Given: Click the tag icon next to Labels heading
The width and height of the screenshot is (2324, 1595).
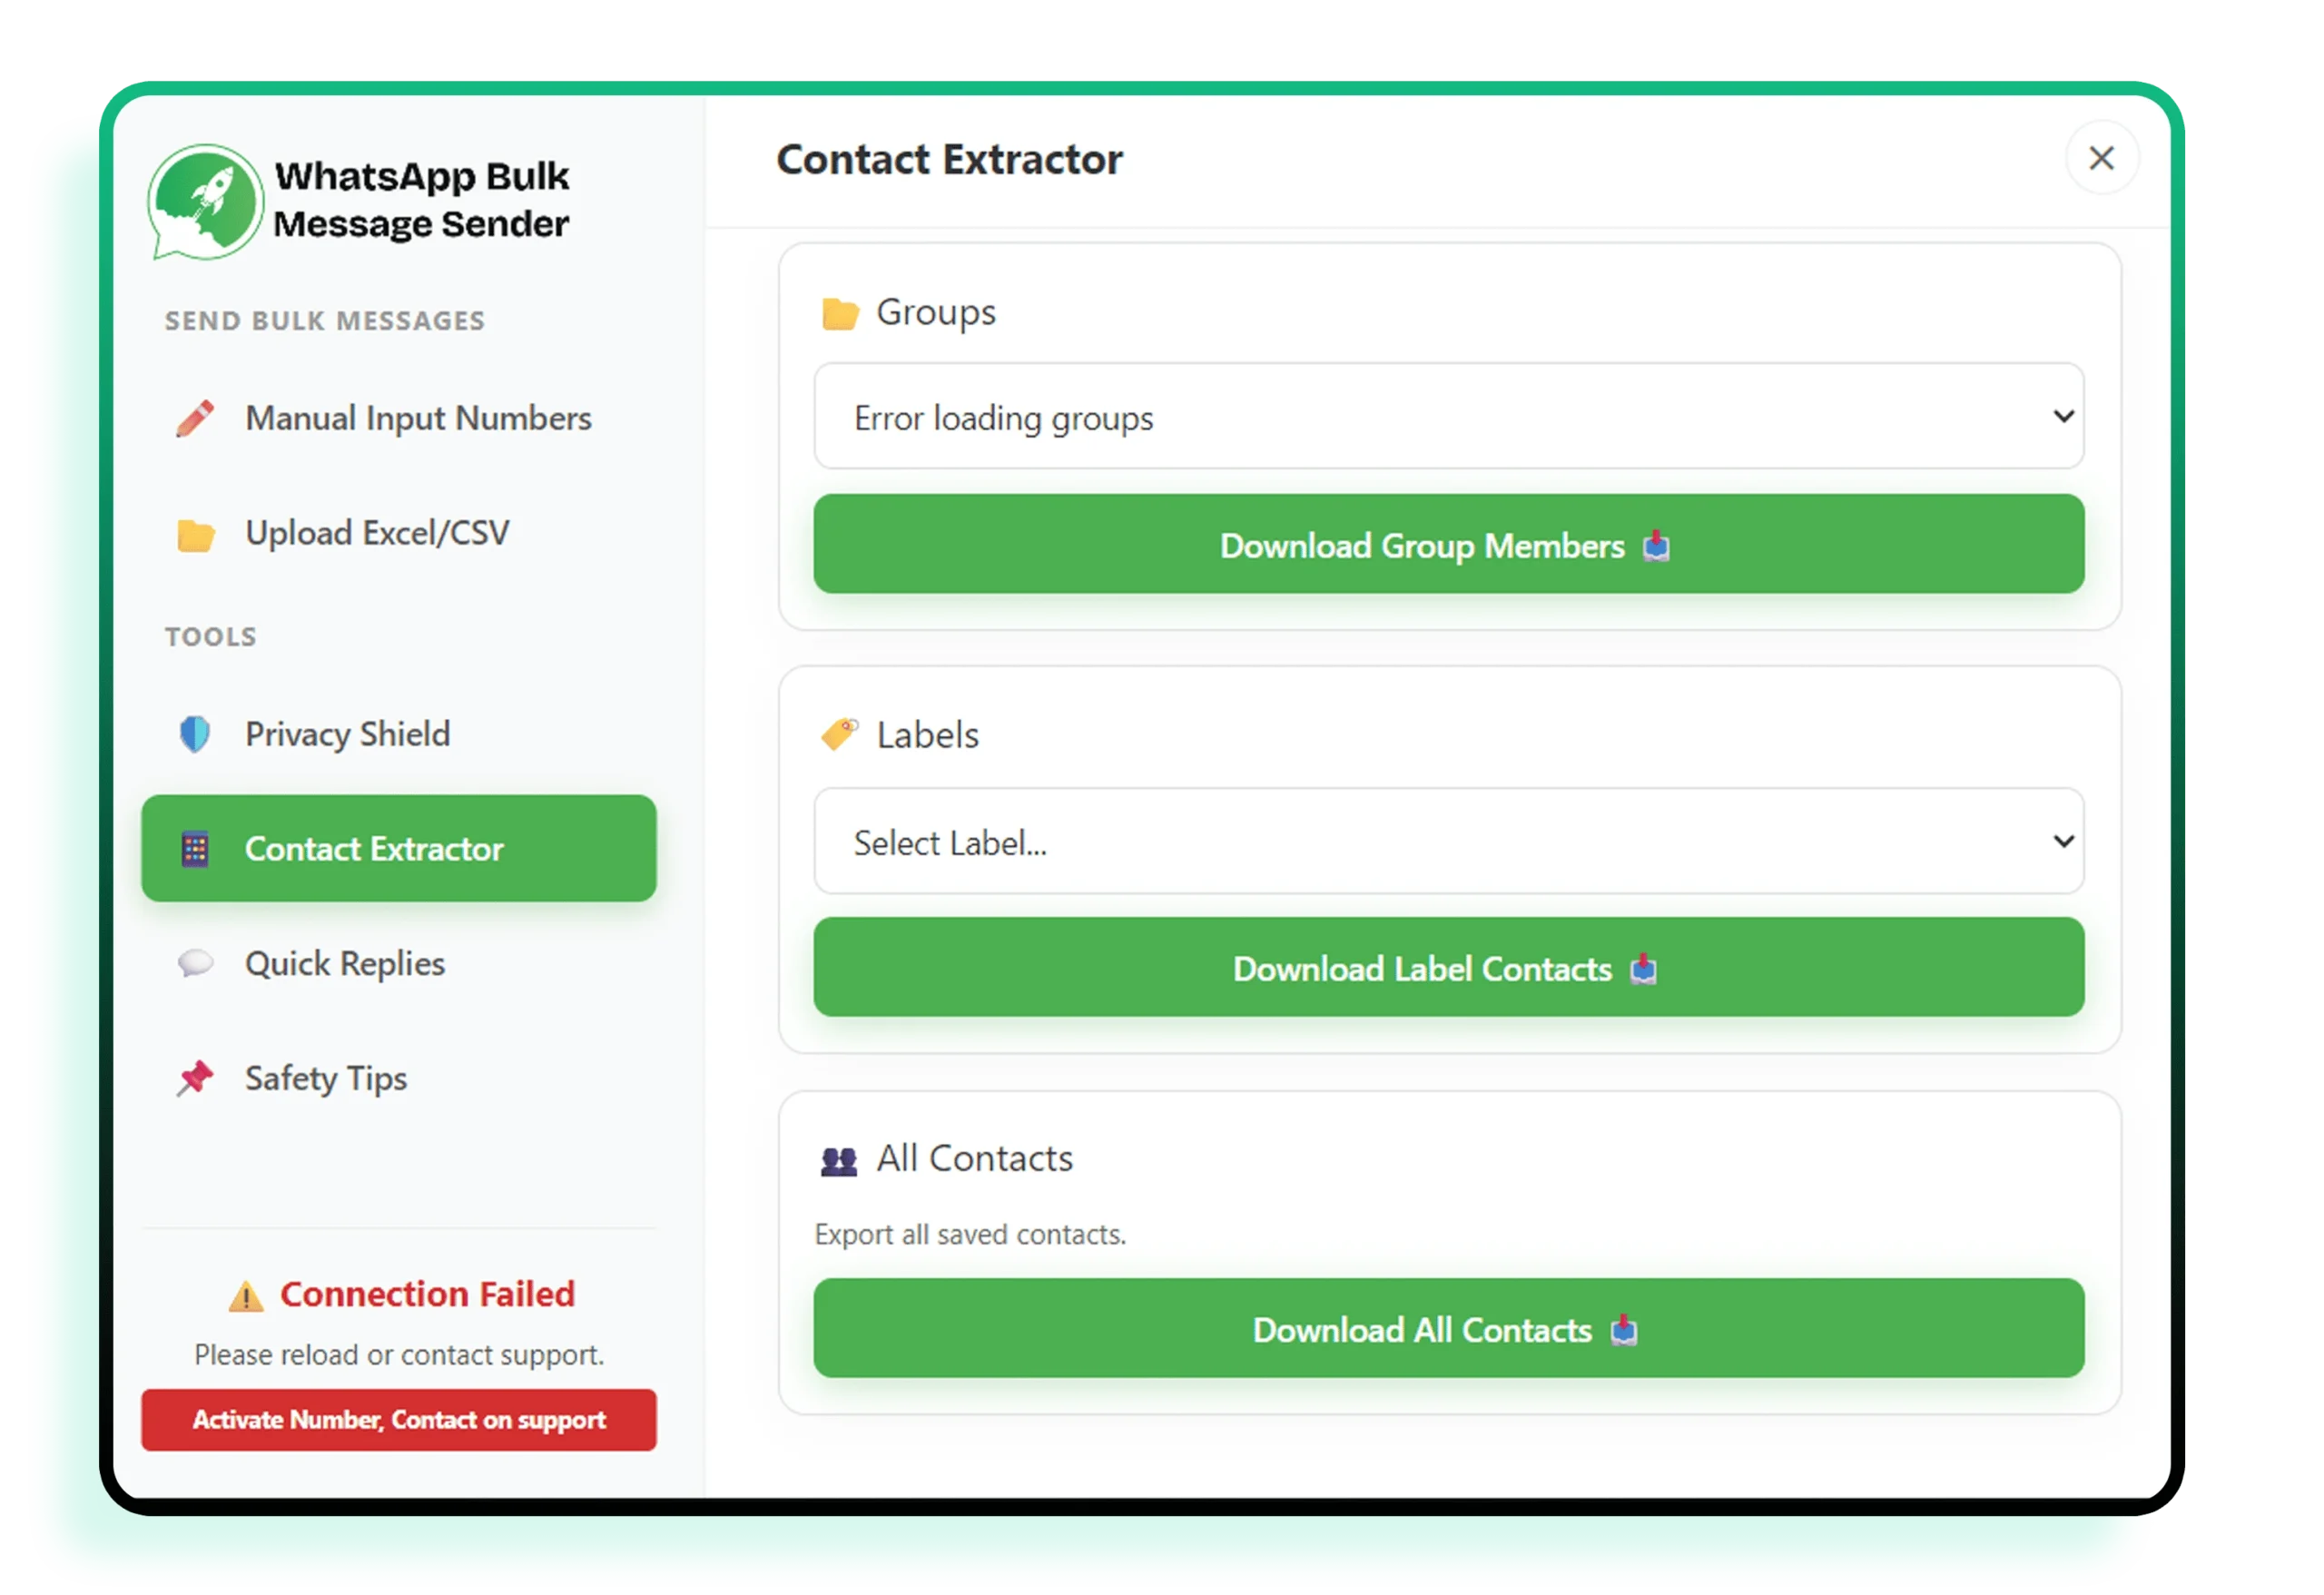Looking at the screenshot, I should tap(840, 736).
